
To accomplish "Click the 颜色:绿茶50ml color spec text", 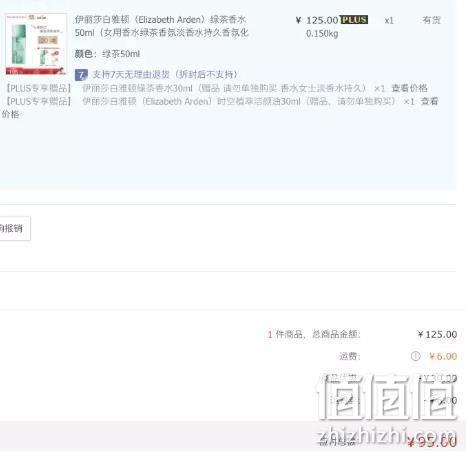I will click(107, 54).
